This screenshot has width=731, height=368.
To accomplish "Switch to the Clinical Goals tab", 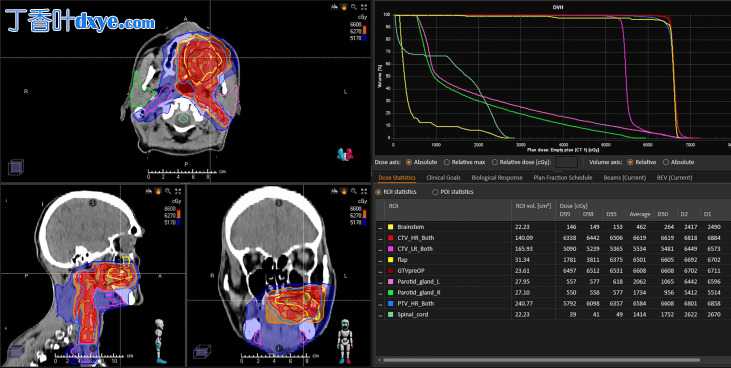I will [443, 178].
